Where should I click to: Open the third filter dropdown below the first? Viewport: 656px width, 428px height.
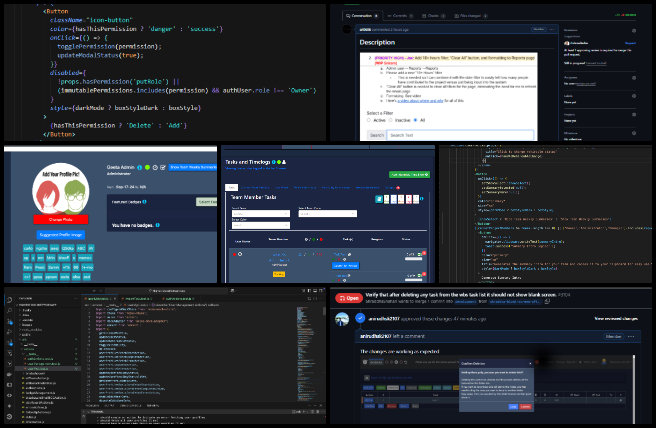pos(261,225)
